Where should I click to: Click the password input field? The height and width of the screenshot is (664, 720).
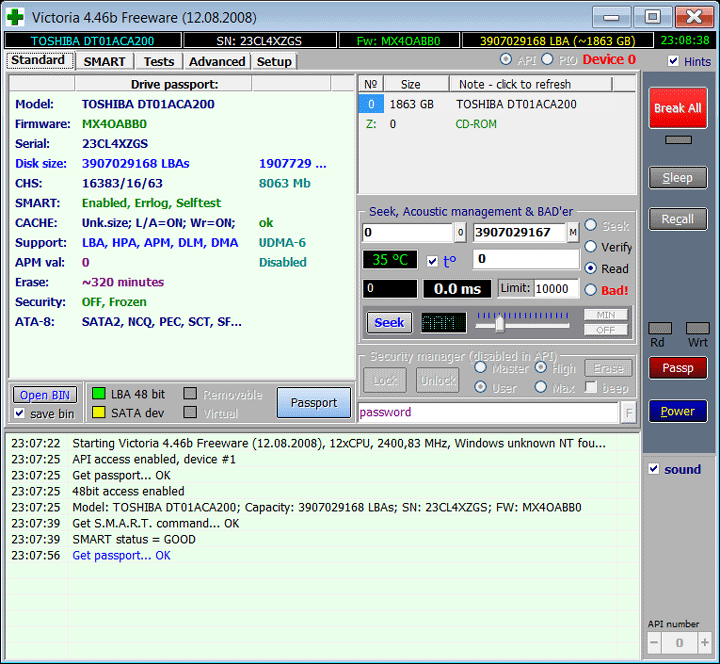point(488,412)
